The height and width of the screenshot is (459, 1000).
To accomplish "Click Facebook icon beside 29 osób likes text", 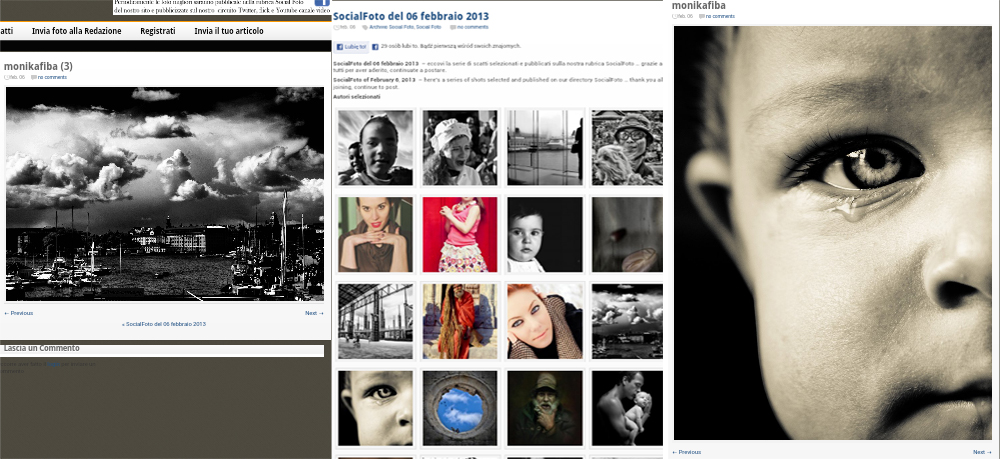I will coord(376,47).
